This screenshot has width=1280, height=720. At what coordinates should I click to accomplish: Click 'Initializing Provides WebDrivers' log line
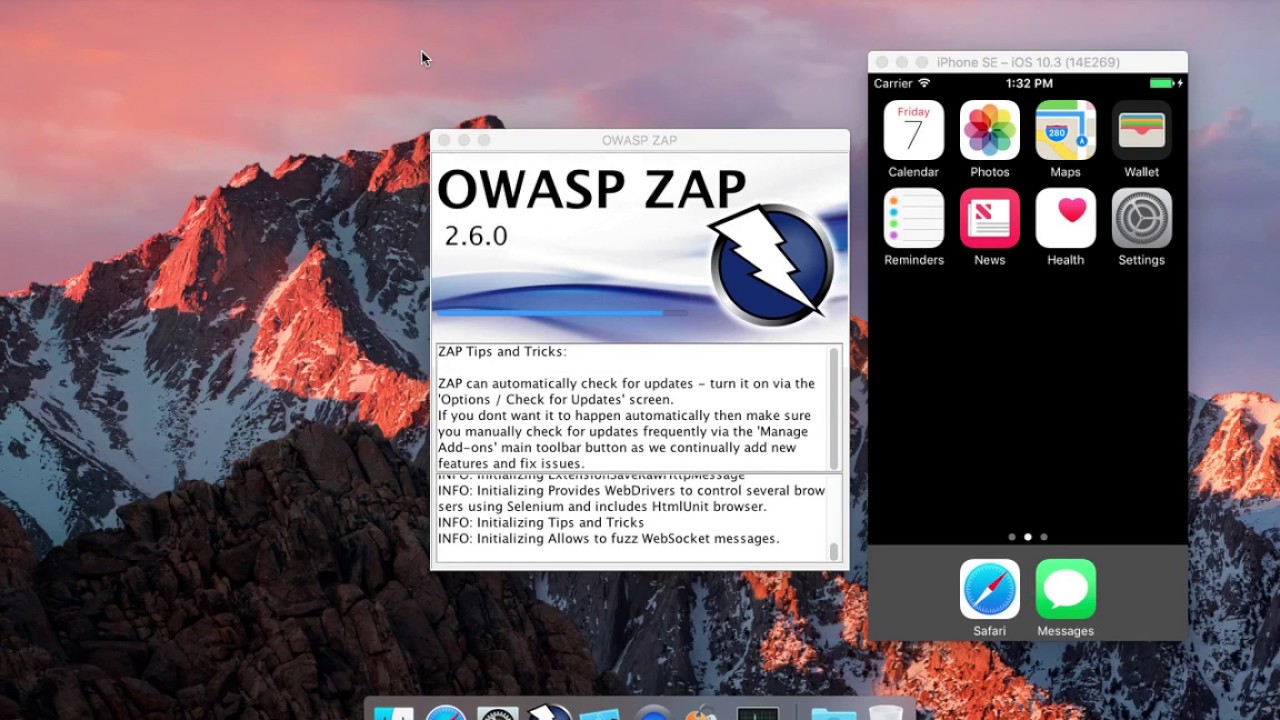click(631, 499)
